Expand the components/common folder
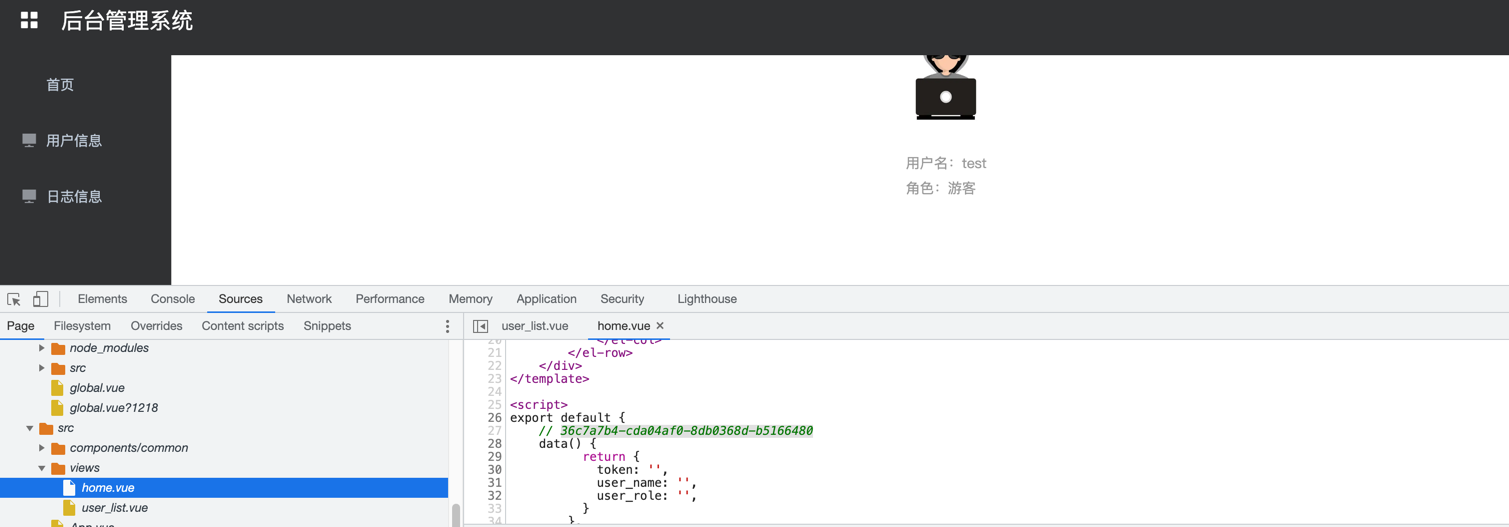 point(42,448)
